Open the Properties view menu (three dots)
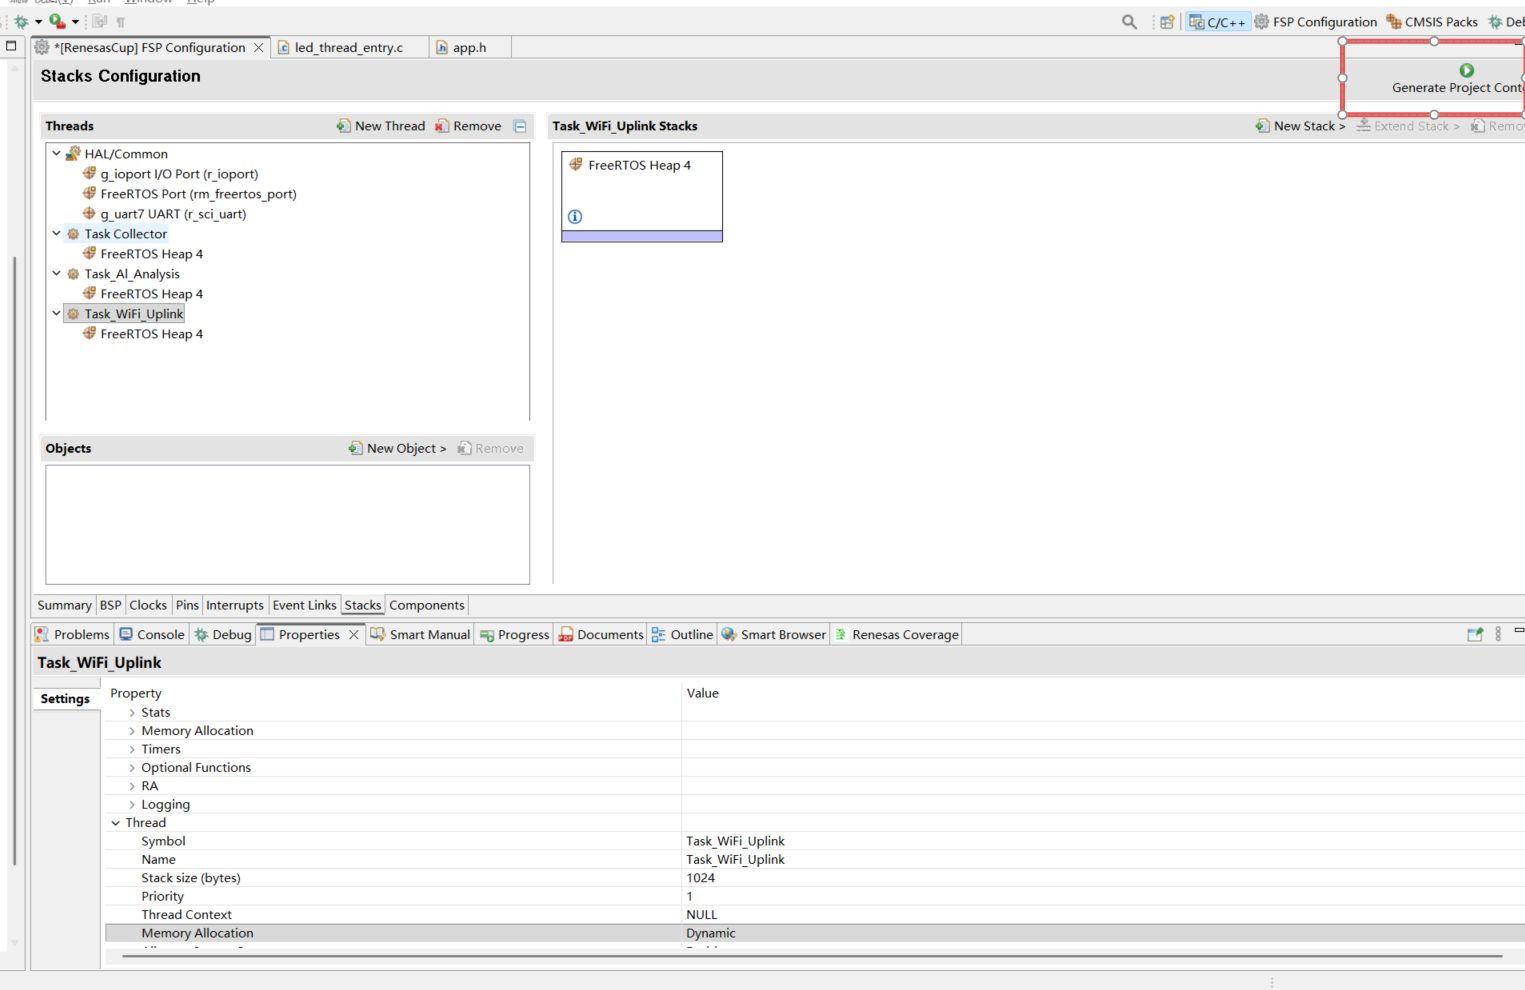Viewport: 1525px width, 990px height. [x=1498, y=634]
